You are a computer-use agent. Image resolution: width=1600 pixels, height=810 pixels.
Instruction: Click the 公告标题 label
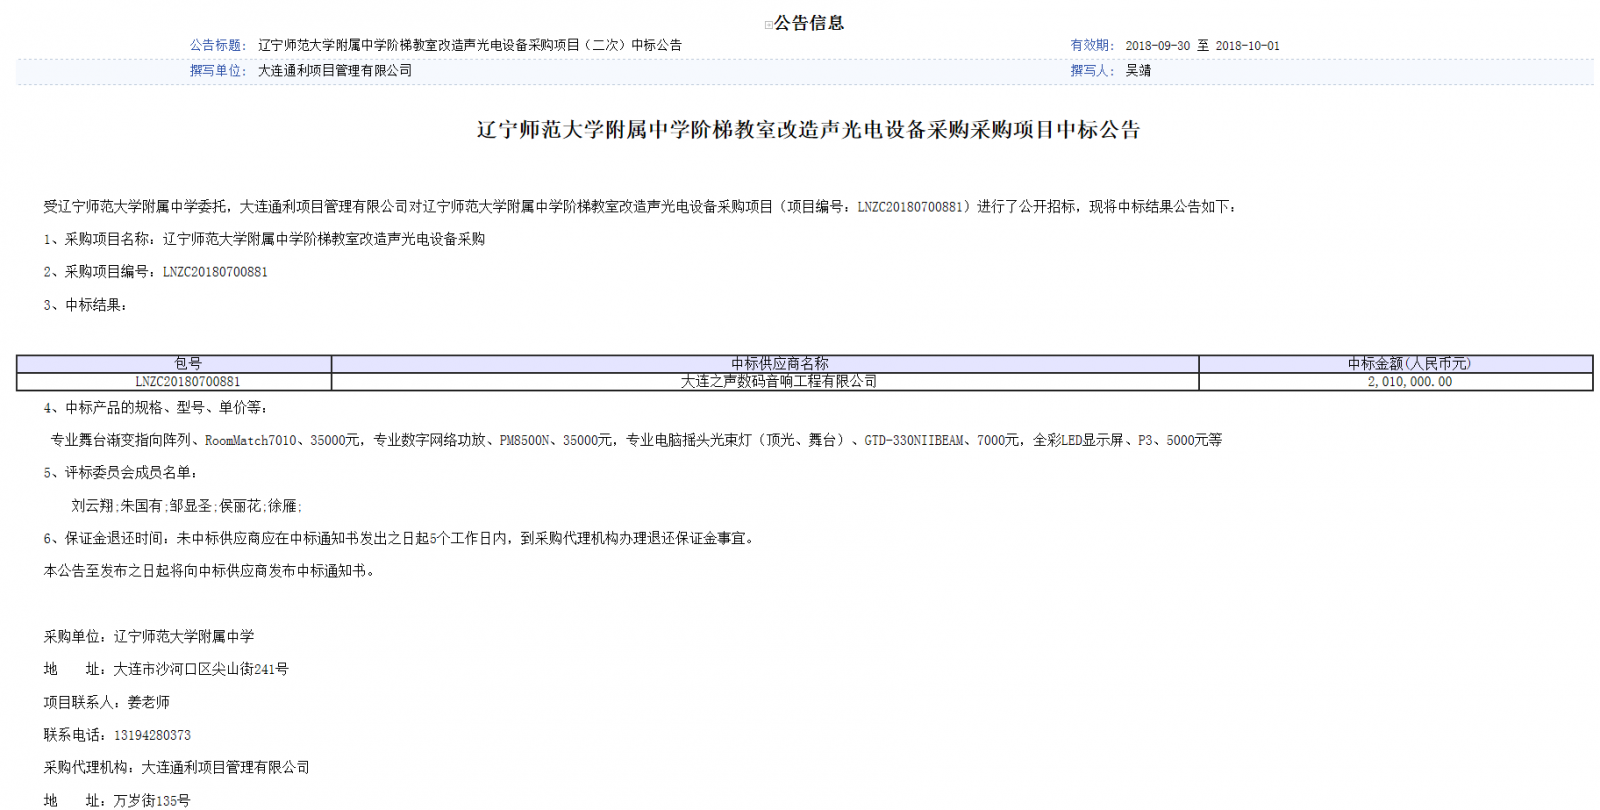(217, 45)
